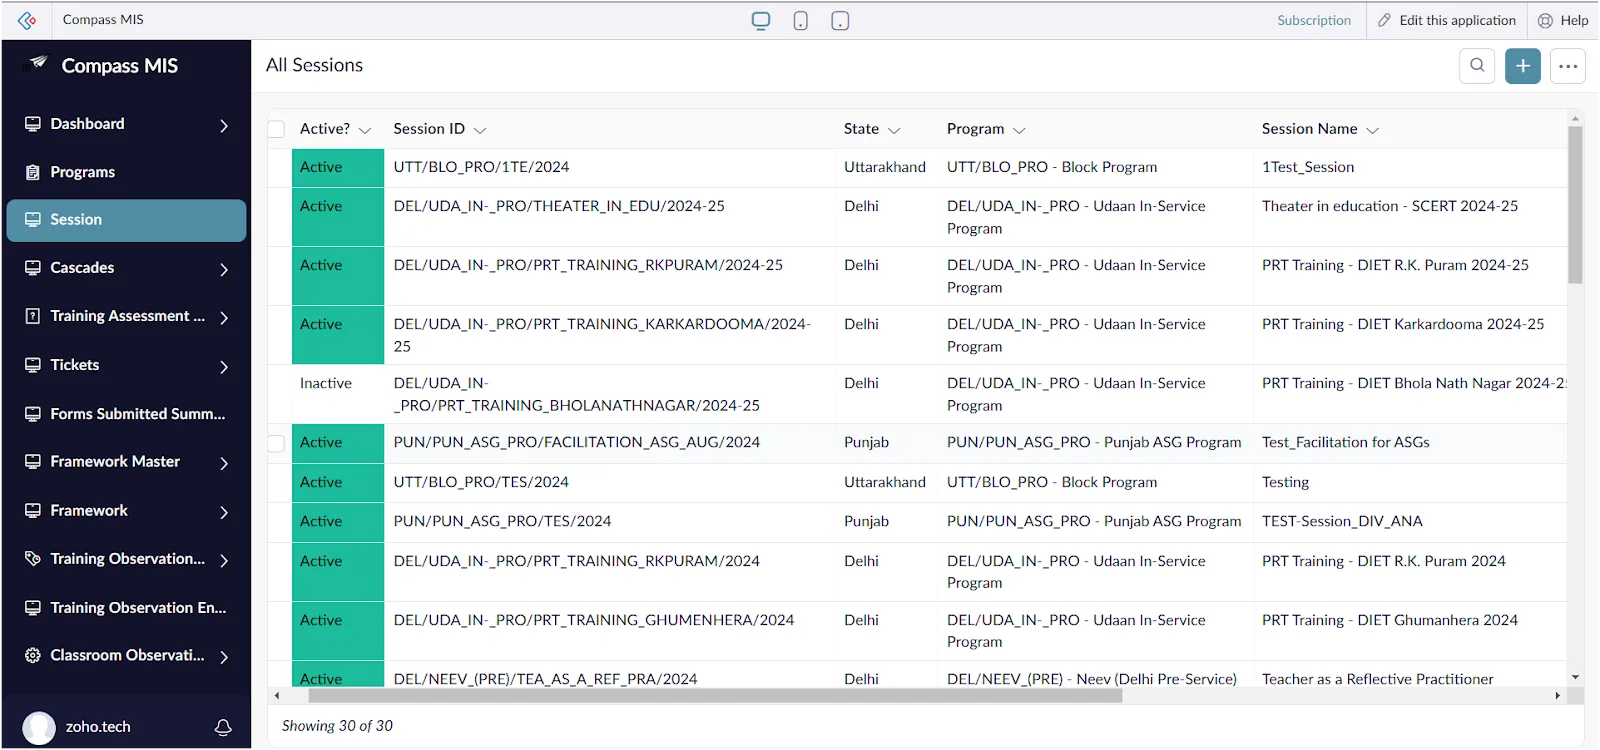Toggle the select-all header checkbox

pos(277,129)
